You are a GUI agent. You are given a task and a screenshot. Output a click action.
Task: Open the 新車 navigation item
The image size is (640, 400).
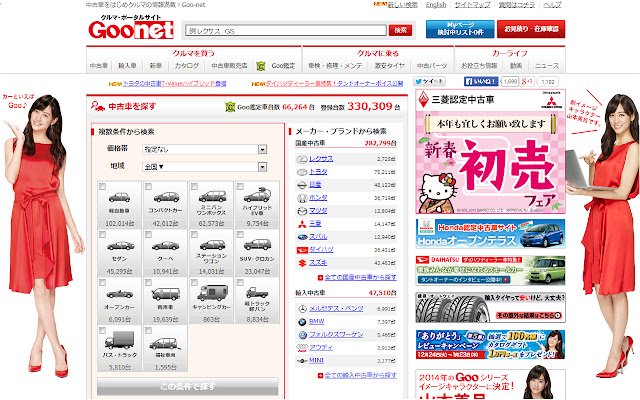(156, 66)
